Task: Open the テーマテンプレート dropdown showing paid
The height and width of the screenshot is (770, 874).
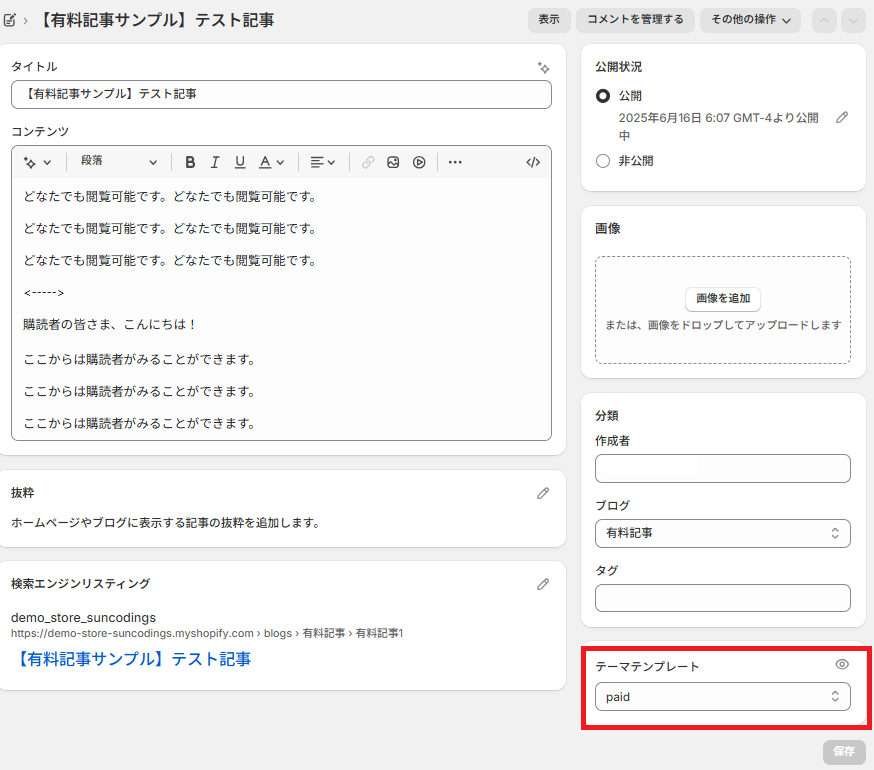Action: click(x=722, y=696)
